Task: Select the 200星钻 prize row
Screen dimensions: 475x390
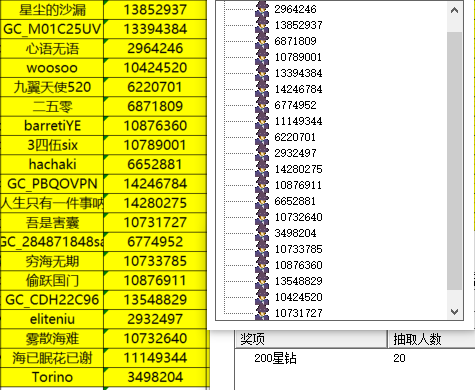Action: (355, 358)
